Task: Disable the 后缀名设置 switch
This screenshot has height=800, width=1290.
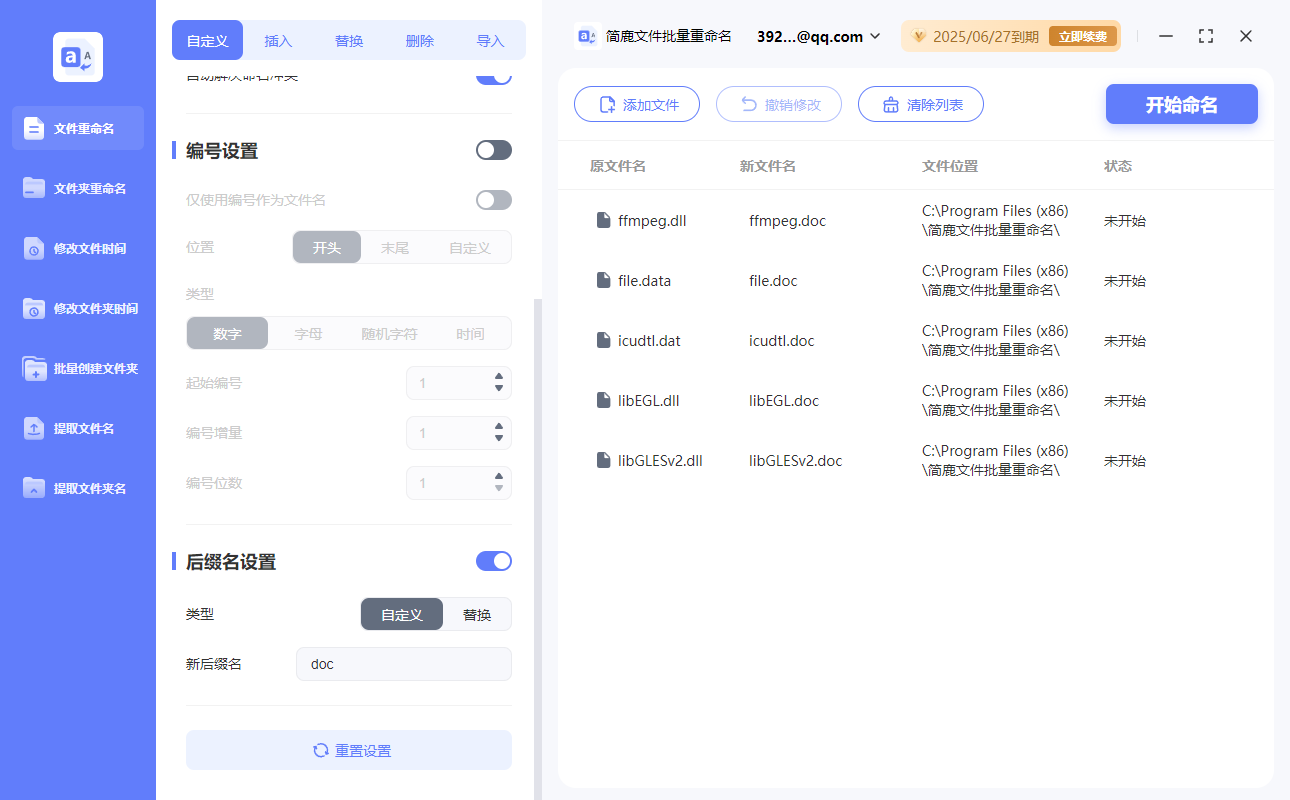Action: pos(493,561)
